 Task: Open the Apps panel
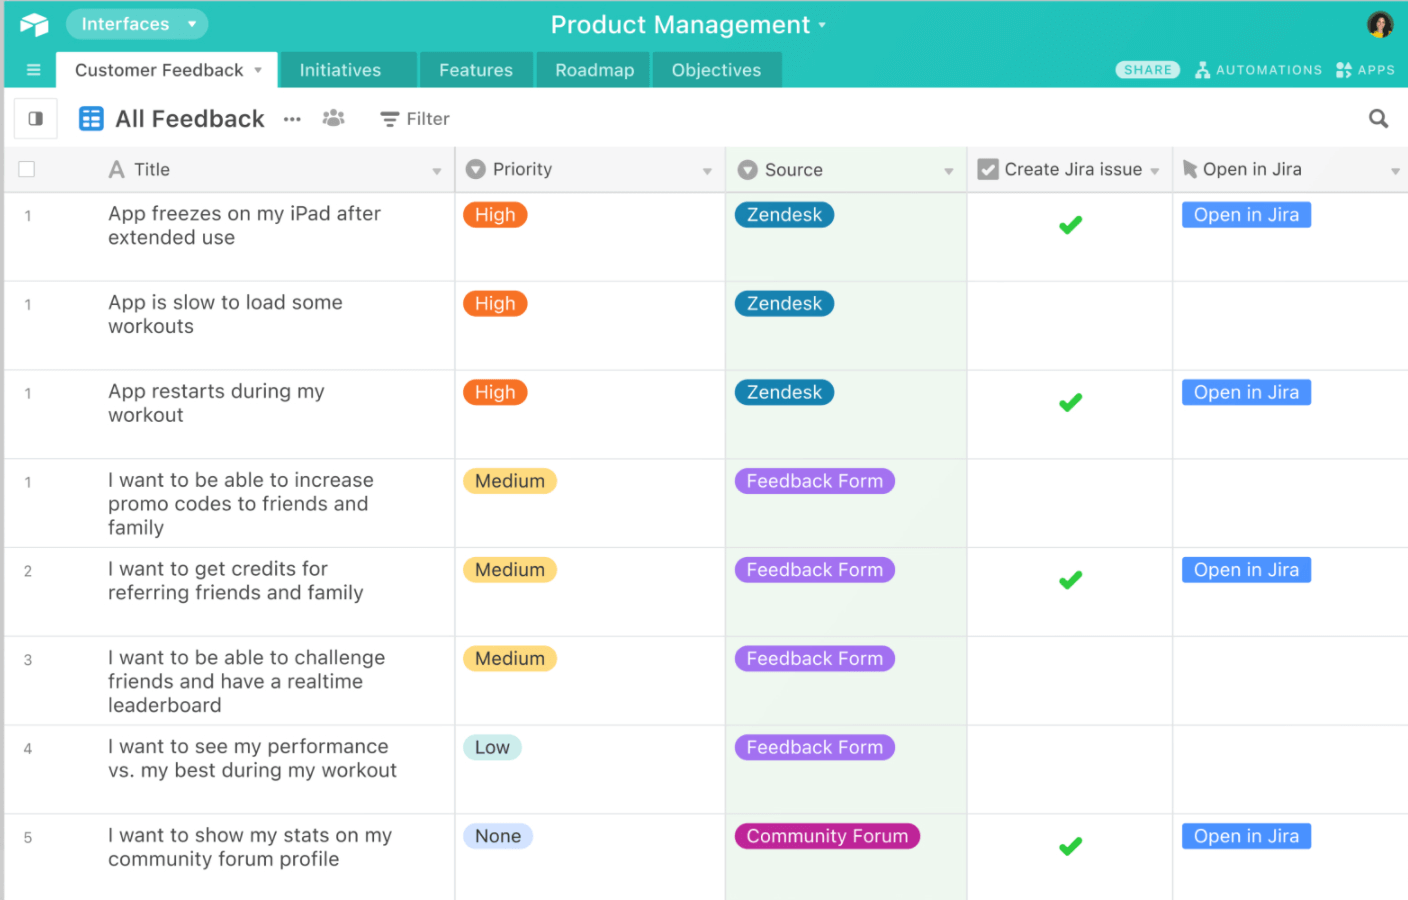tap(1365, 70)
